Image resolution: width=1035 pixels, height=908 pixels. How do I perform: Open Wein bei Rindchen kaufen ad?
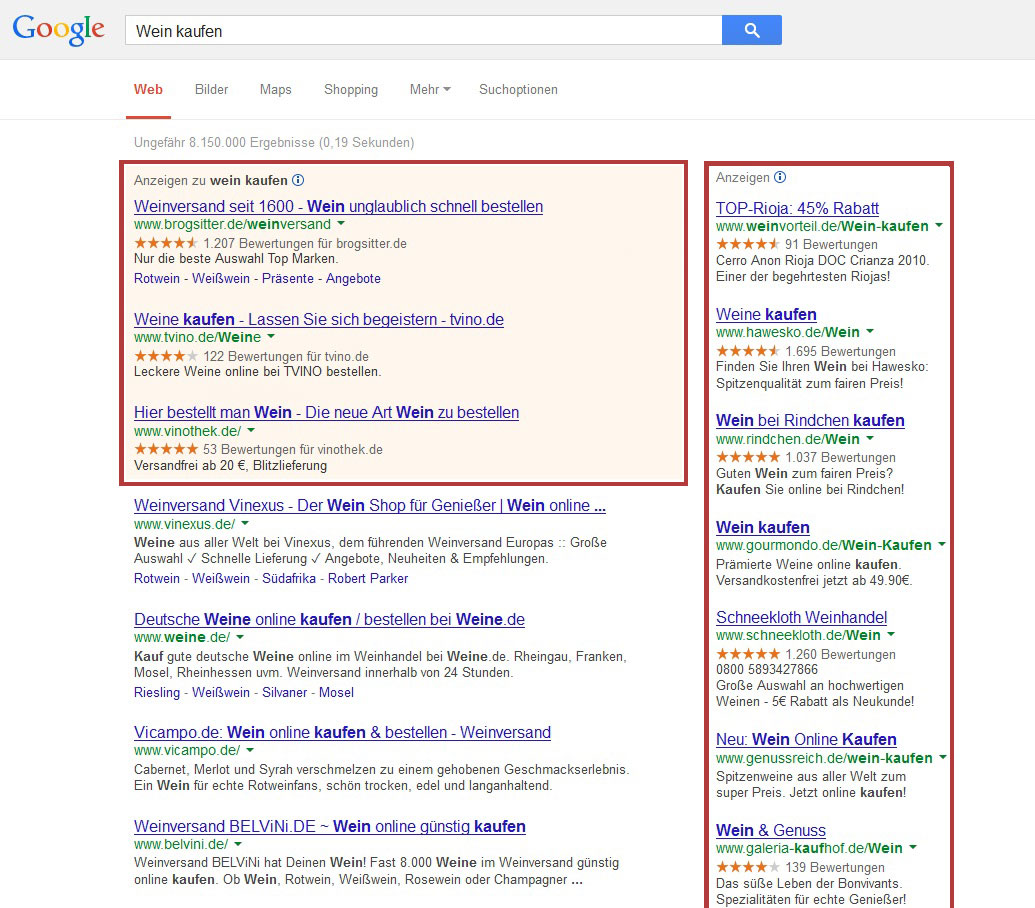coord(811,420)
